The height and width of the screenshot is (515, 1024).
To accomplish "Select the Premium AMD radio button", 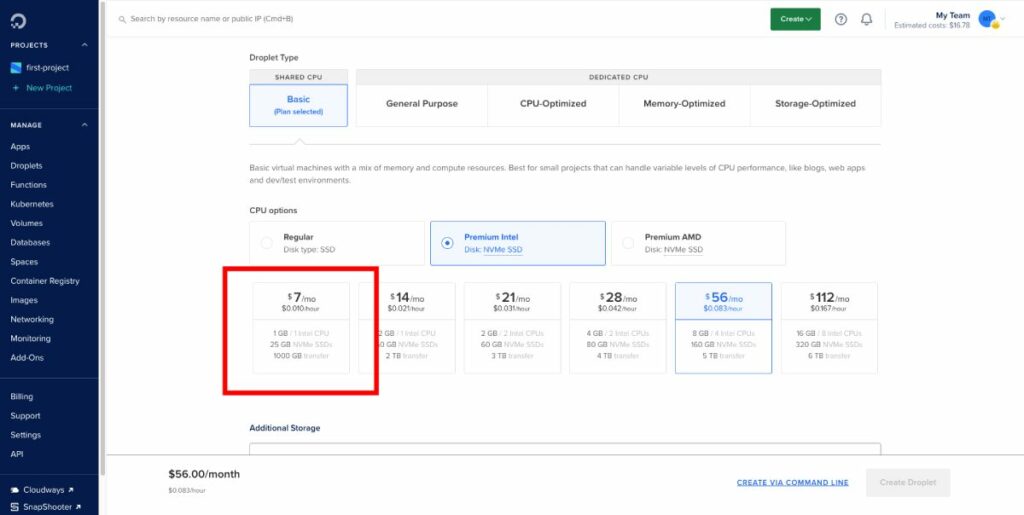I will [x=628, y=243].
